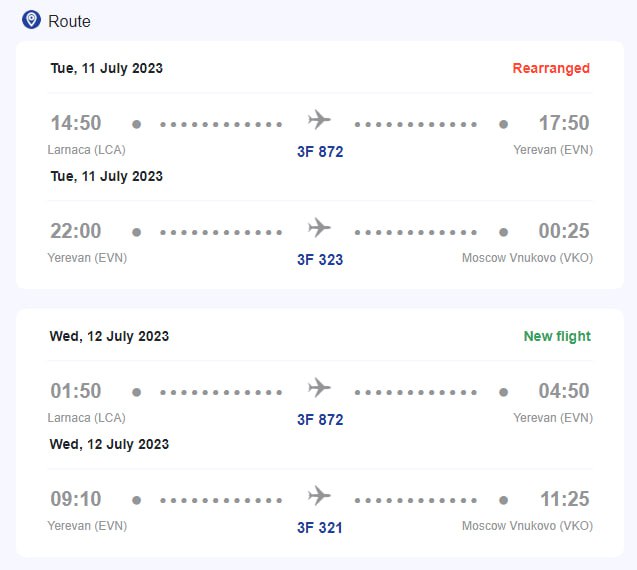Click the 01:50 departure time from Larnaca
This screenshot has width=637, height=570.
(x=76, y=391)
